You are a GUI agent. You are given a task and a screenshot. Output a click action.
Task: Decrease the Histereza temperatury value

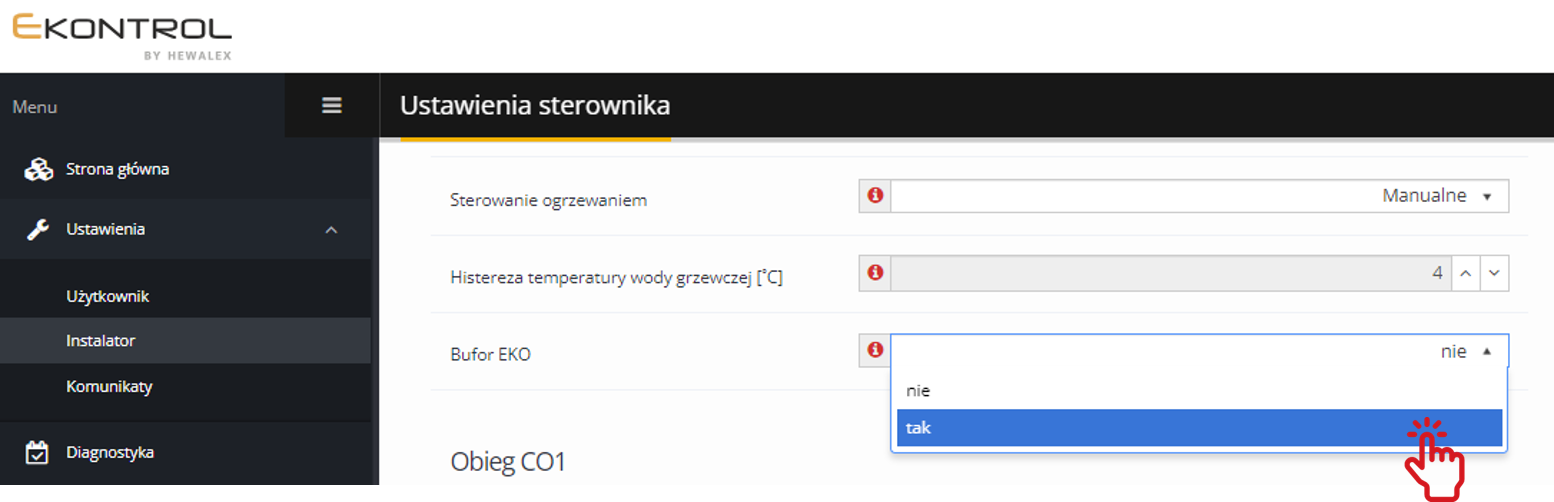(1494, 273)
